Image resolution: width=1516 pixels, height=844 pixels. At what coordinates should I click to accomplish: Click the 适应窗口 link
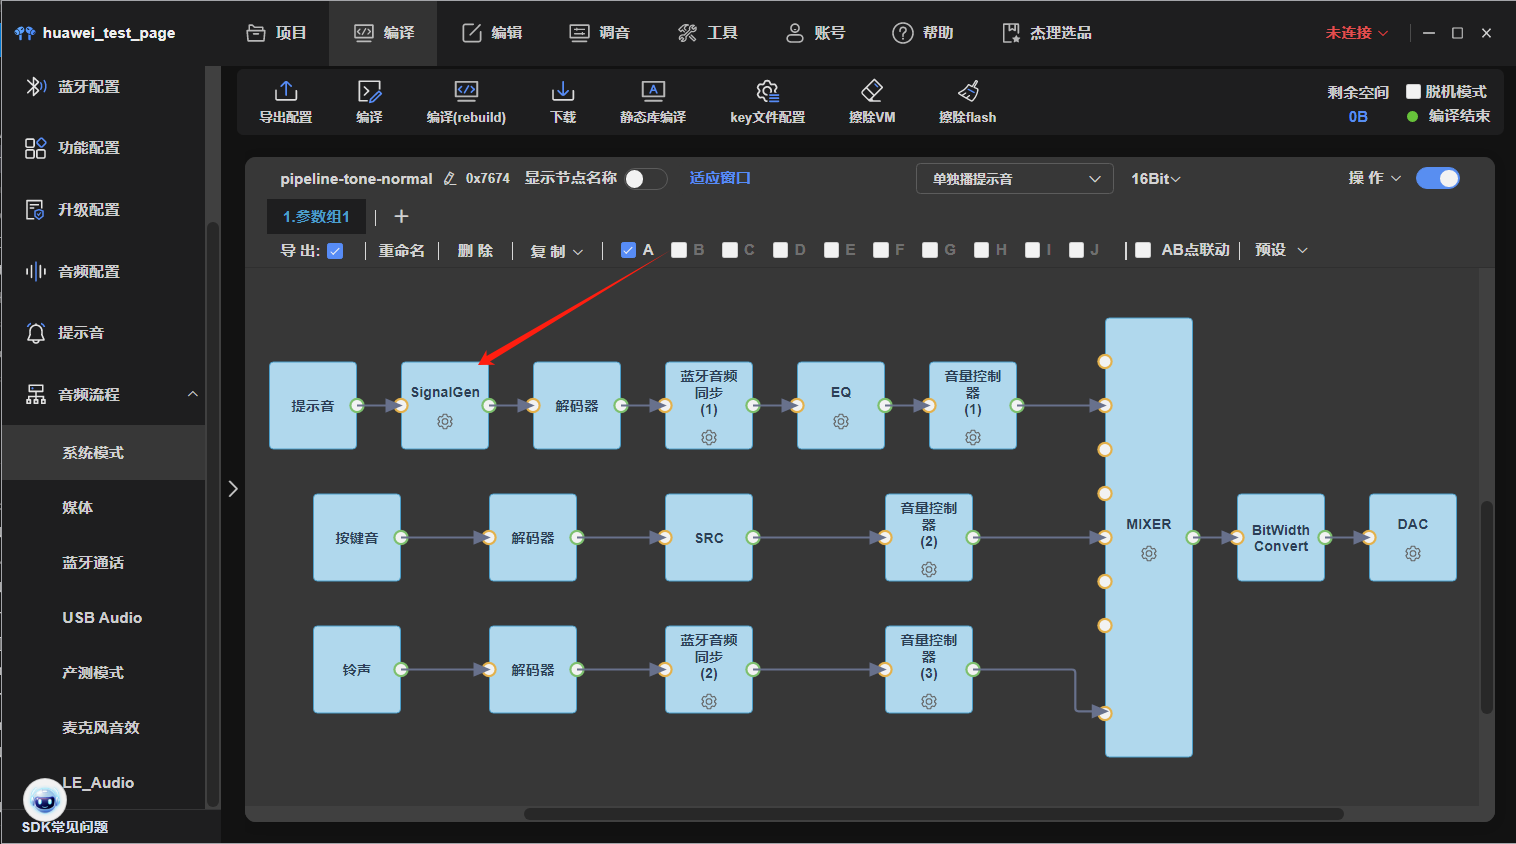[720, 178]
